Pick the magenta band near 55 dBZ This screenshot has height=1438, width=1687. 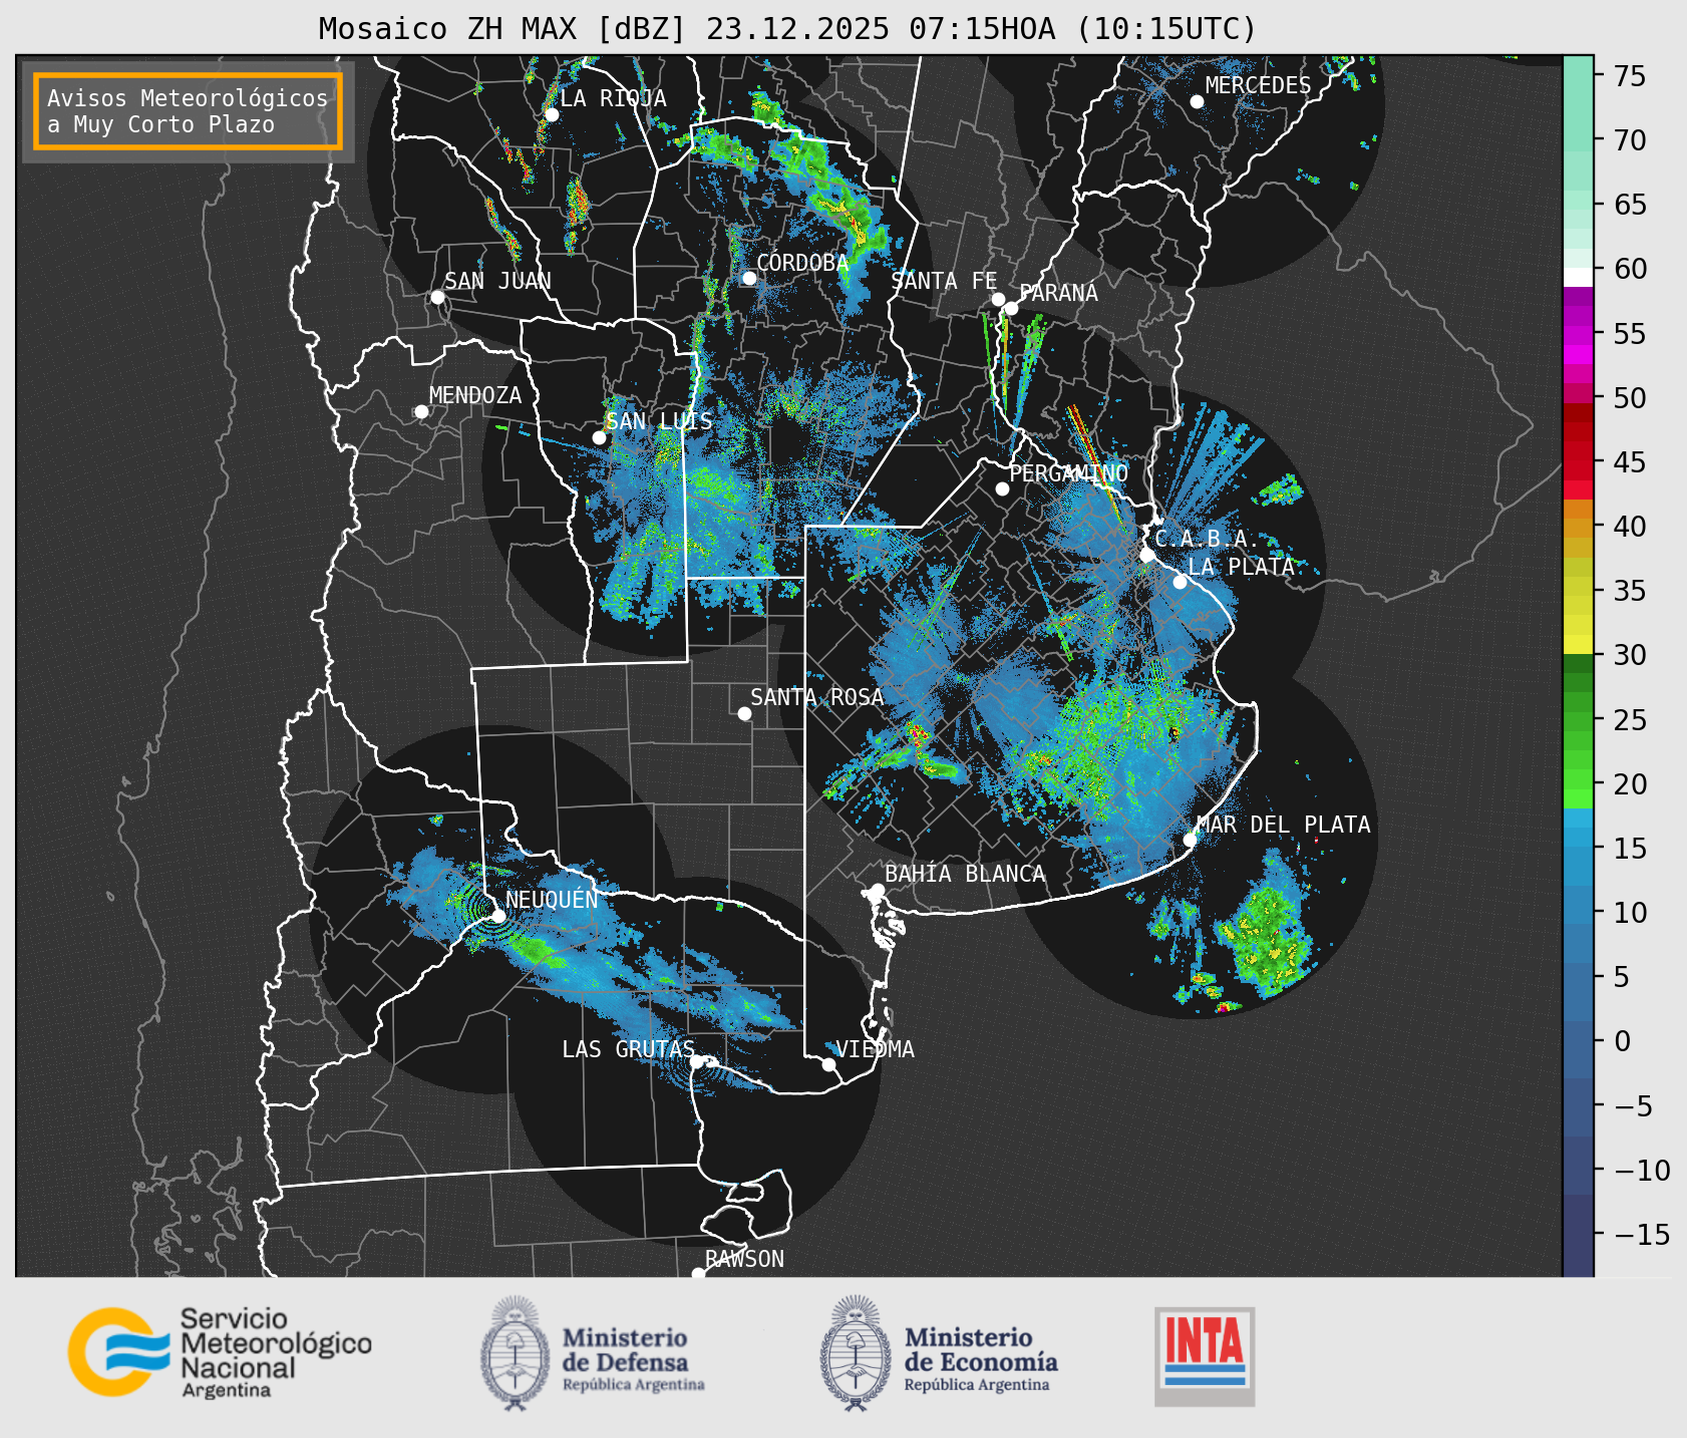(1578, 337)
